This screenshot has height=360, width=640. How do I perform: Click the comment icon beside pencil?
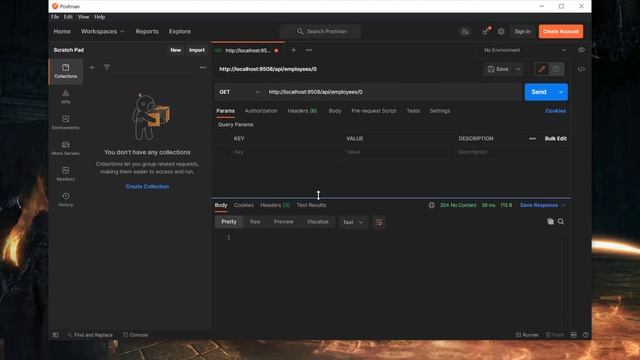(x=556, y=69)
